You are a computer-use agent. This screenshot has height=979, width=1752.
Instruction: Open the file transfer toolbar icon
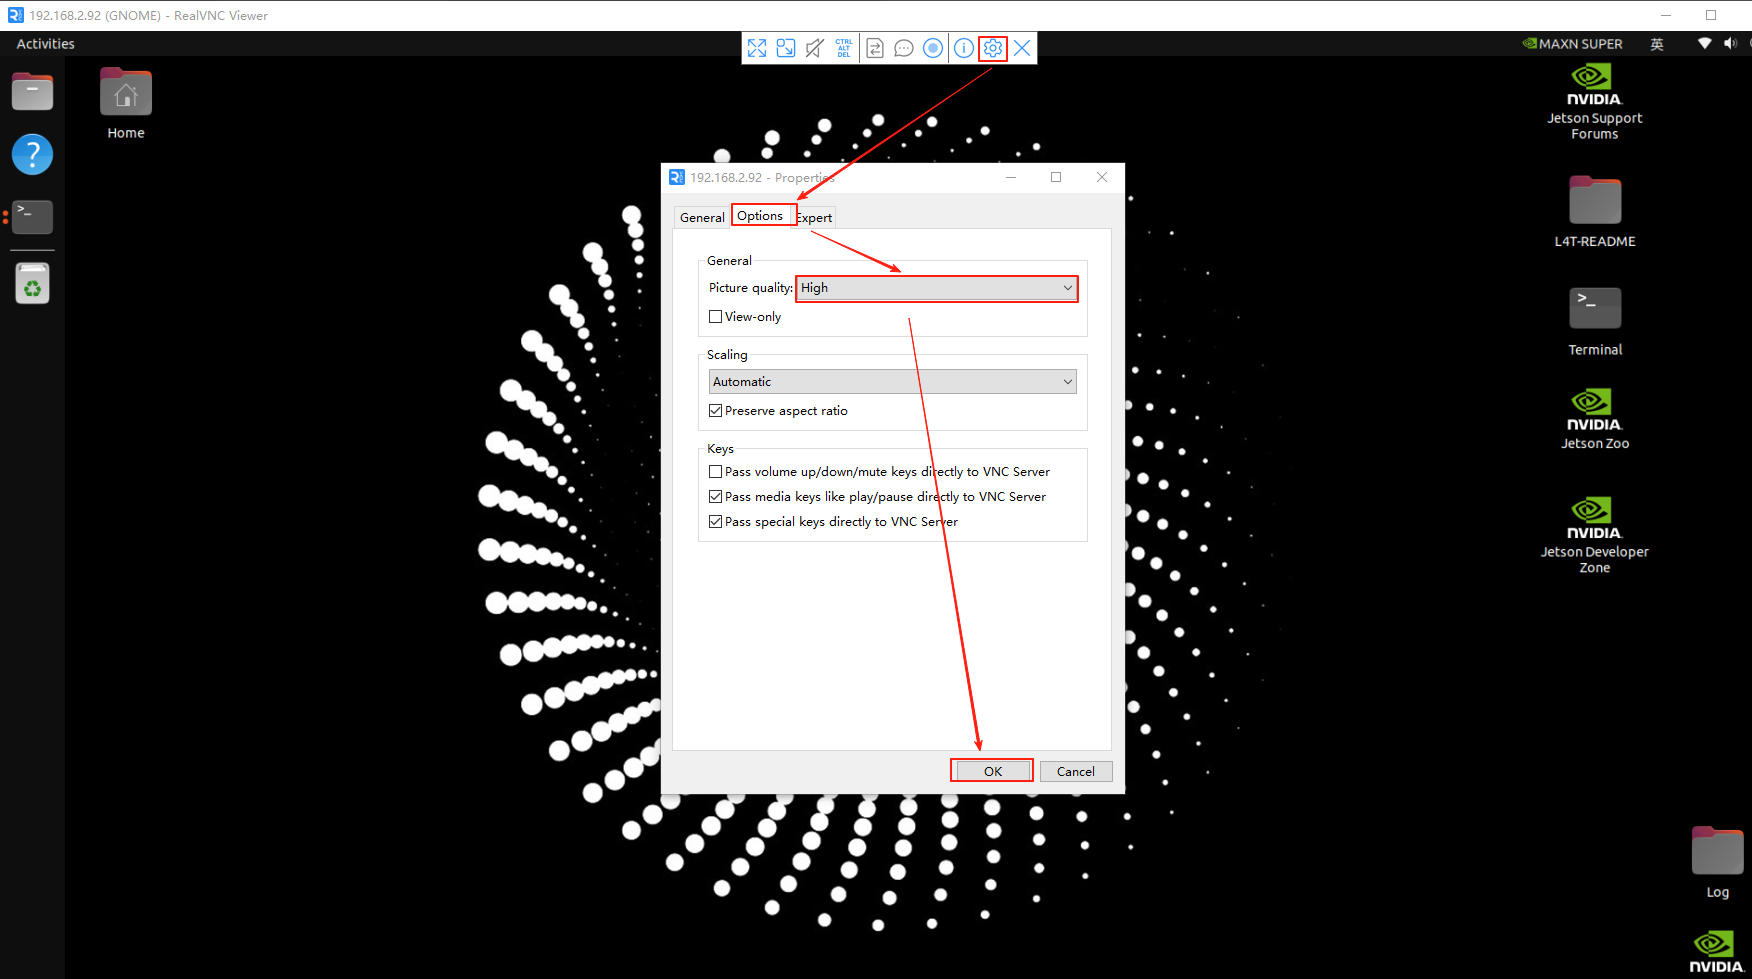[x=875, y=48]
